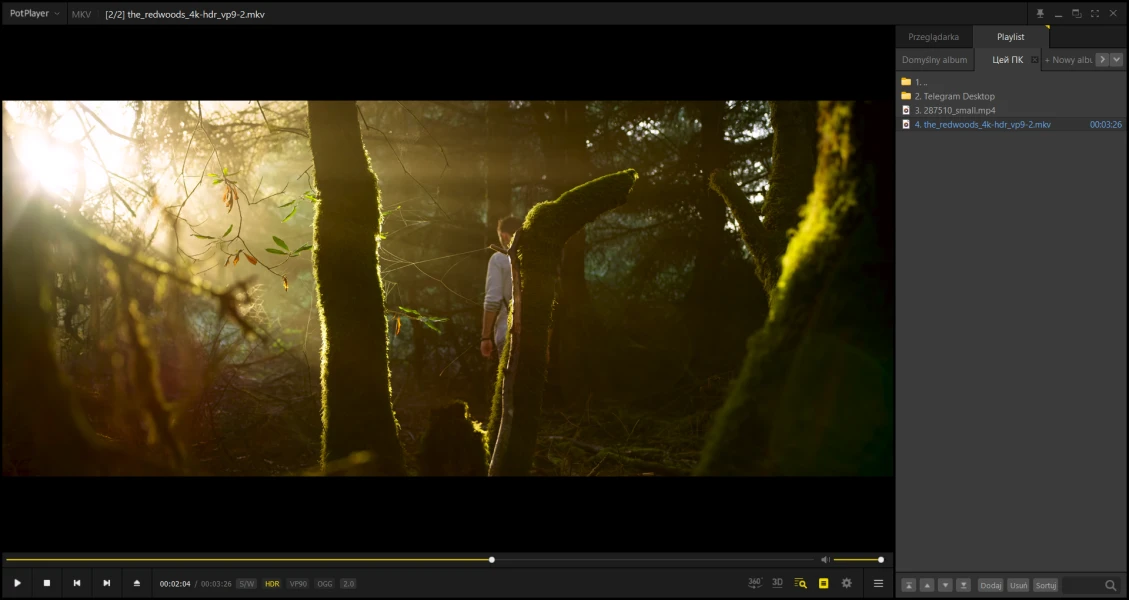Click the eject/open file icon

pyautogui.click(x=137, y=583)
